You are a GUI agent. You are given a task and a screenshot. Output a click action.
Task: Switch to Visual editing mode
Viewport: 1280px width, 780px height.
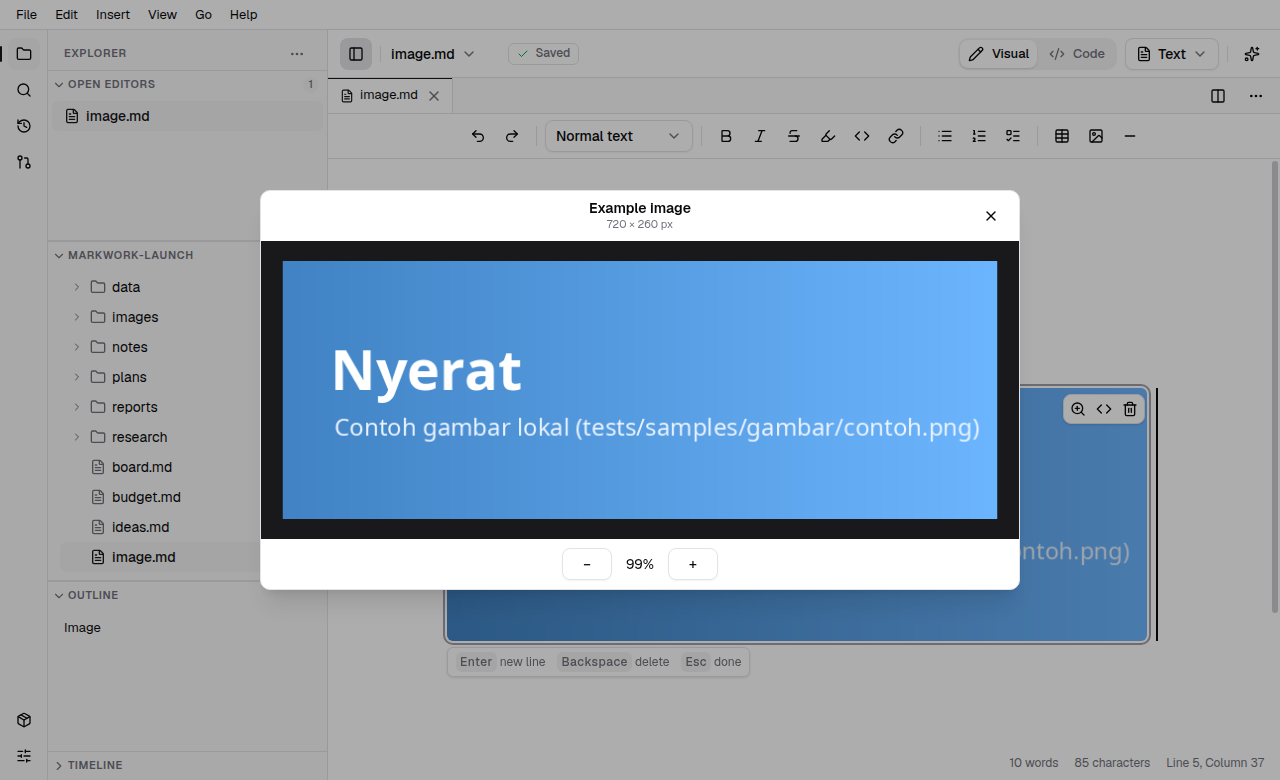(x=998, y=54)
